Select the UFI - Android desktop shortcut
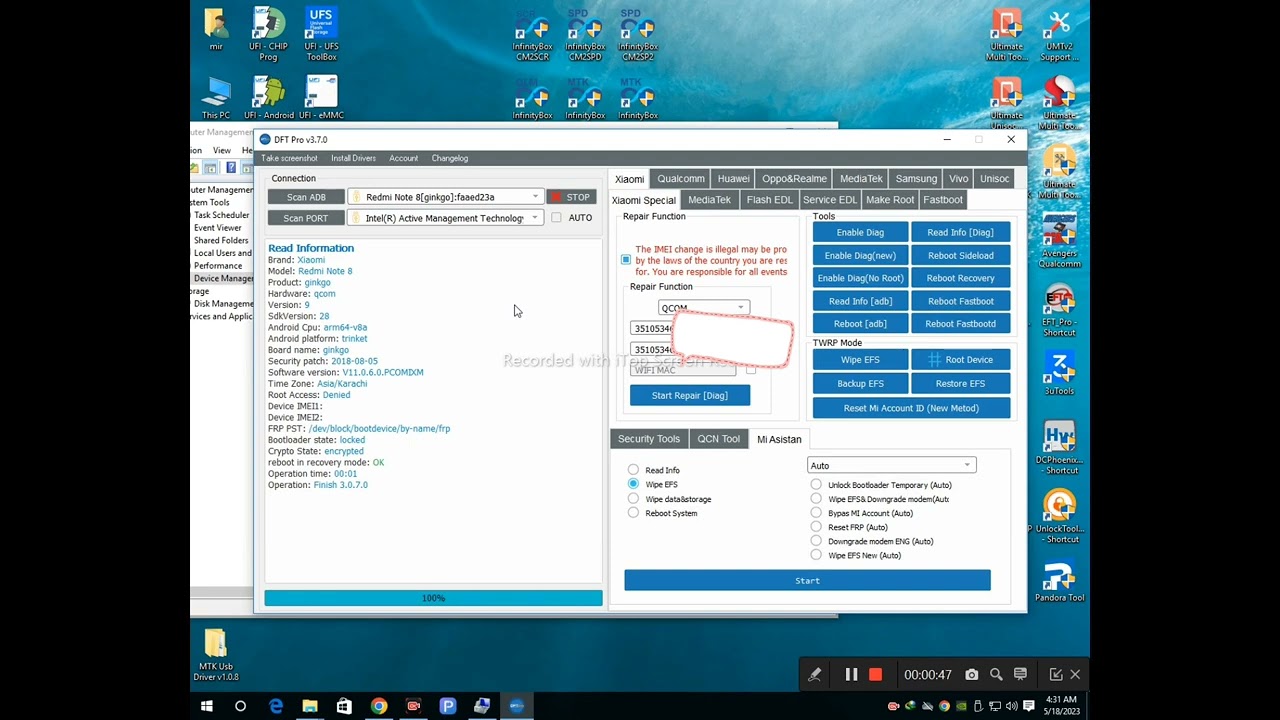This screenshot has height=720, width=1280. click(x=268, y=98)
